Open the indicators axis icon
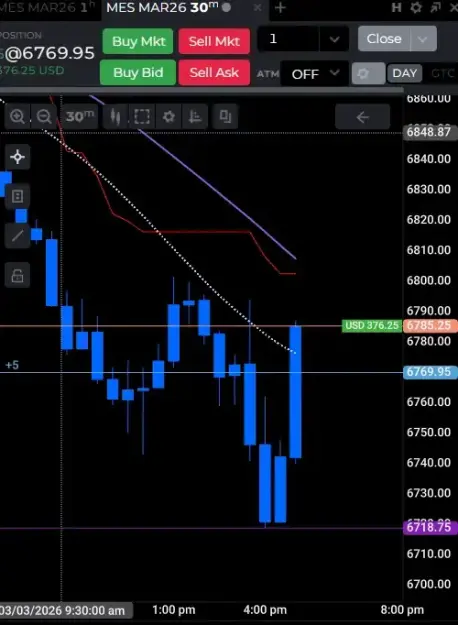 click(195, 116)
